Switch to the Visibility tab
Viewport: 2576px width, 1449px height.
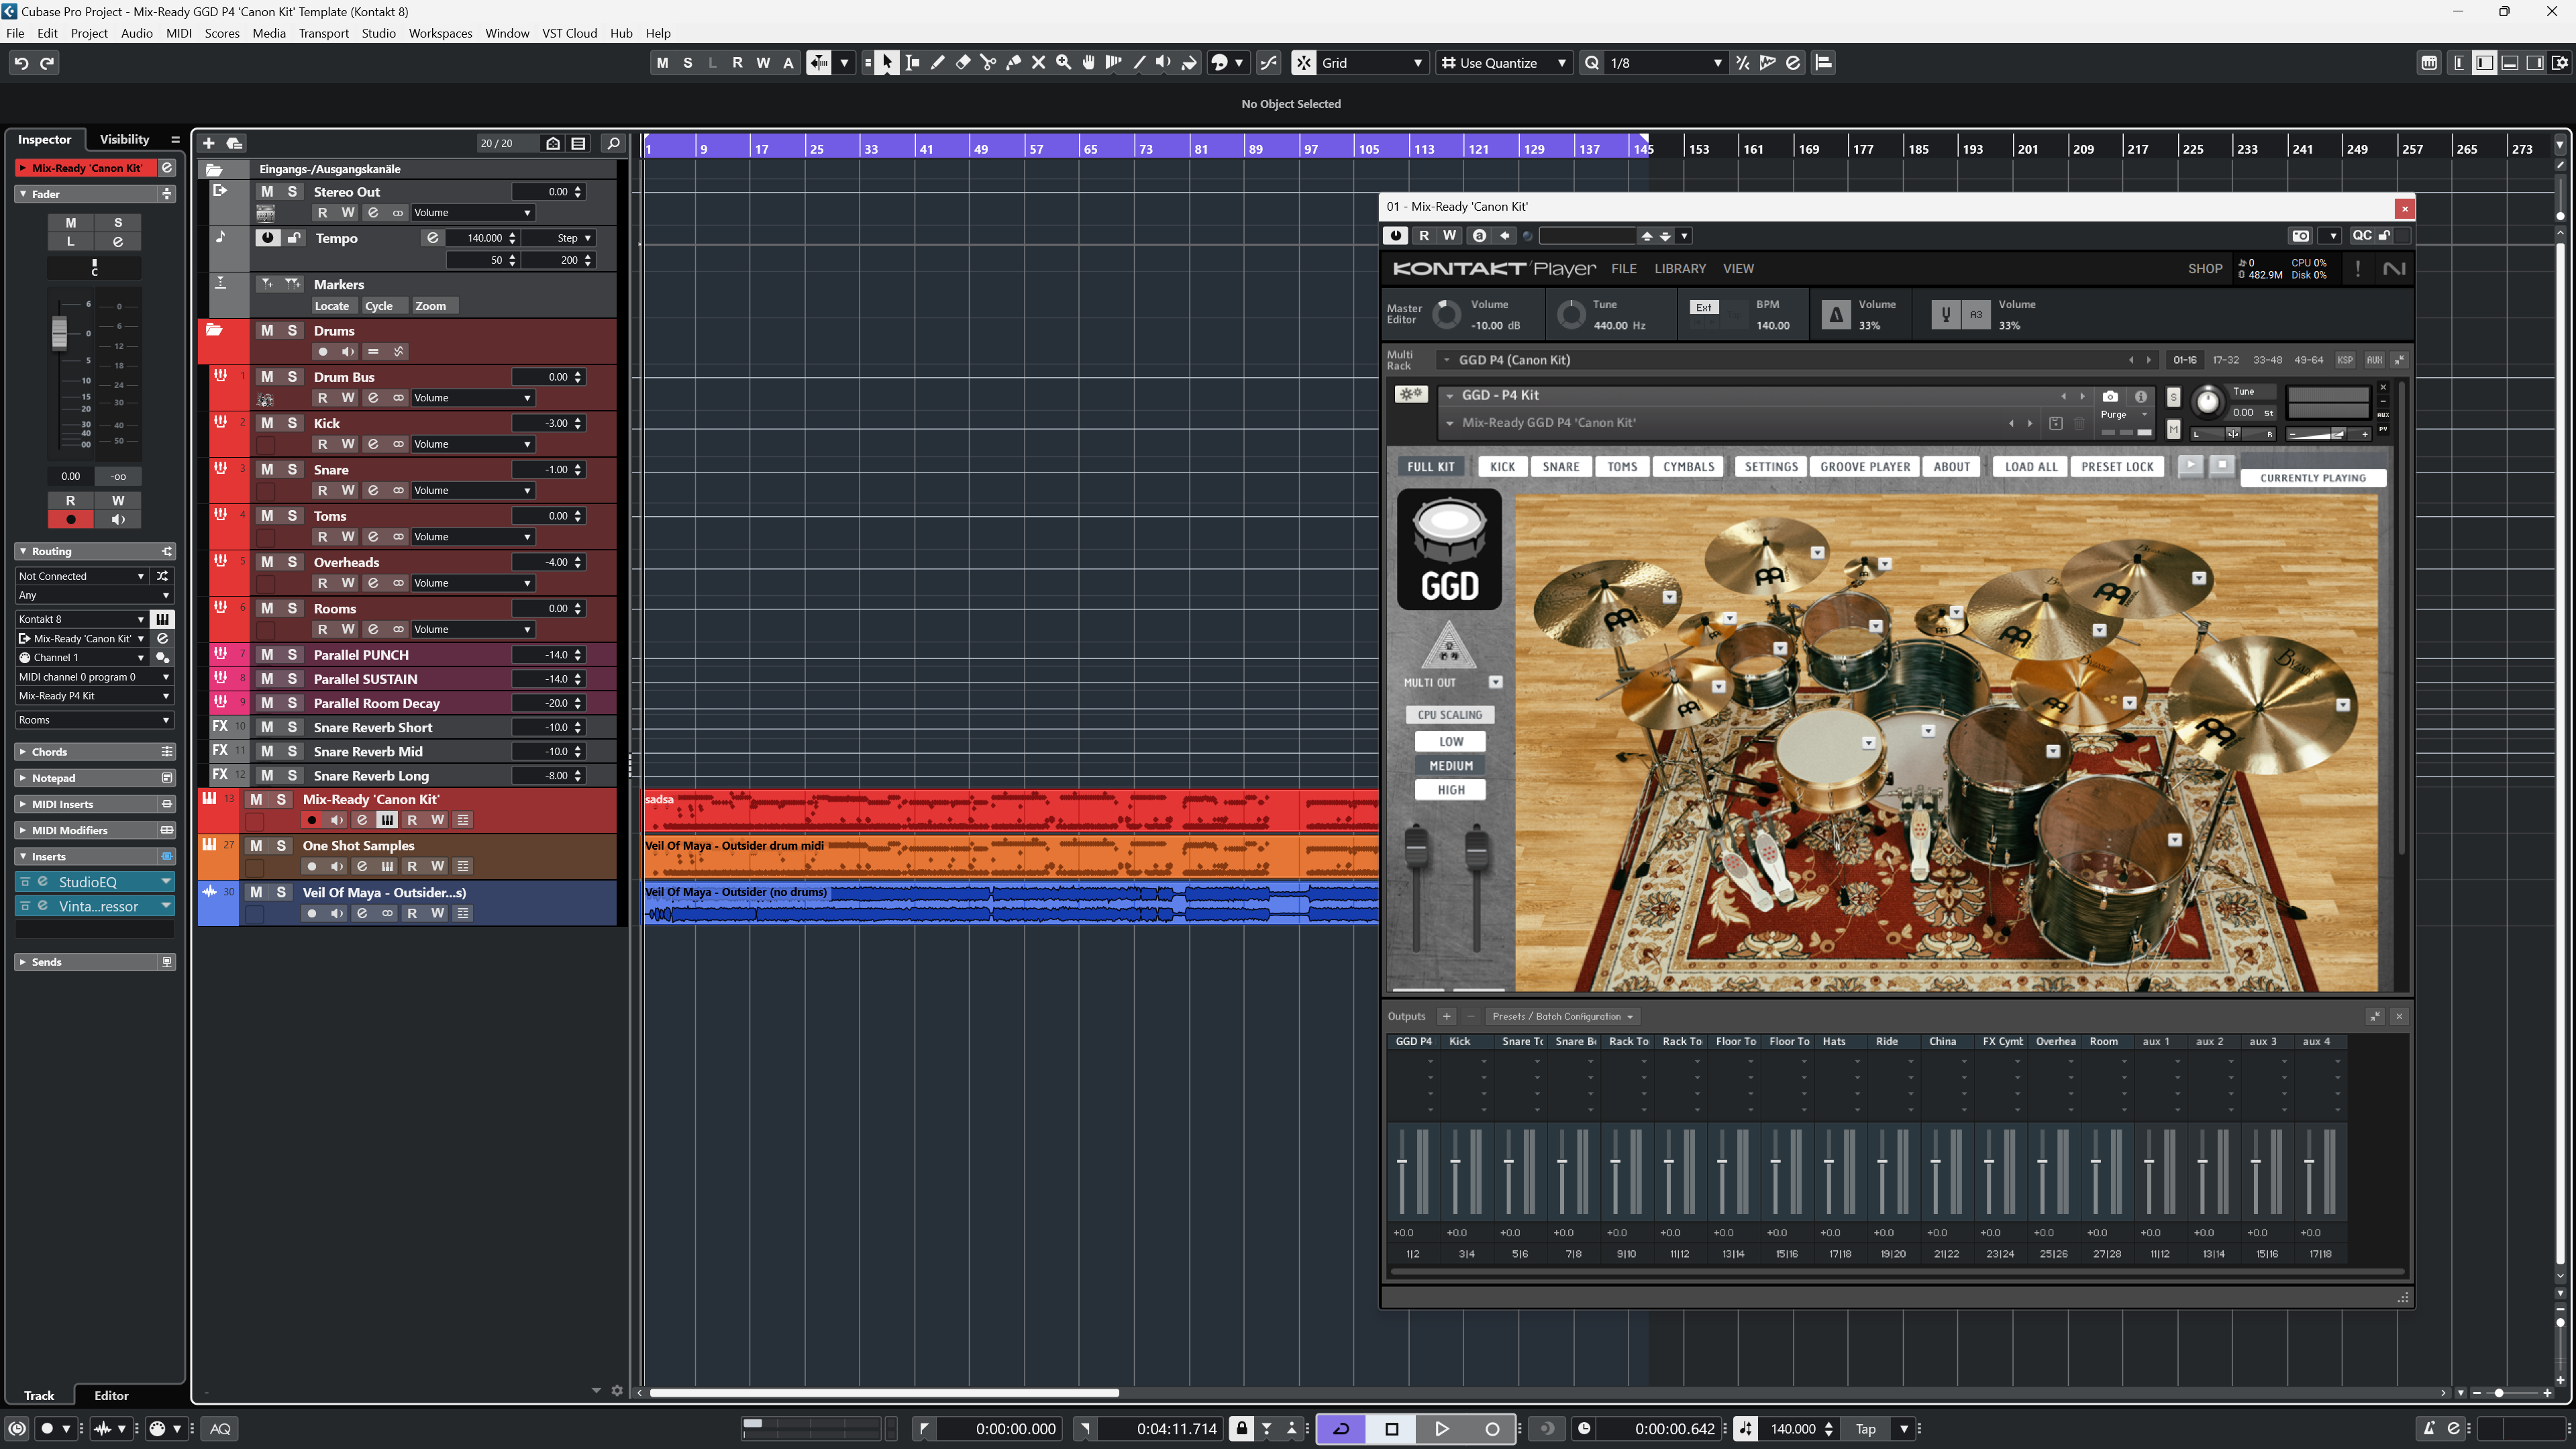point(124,139)
